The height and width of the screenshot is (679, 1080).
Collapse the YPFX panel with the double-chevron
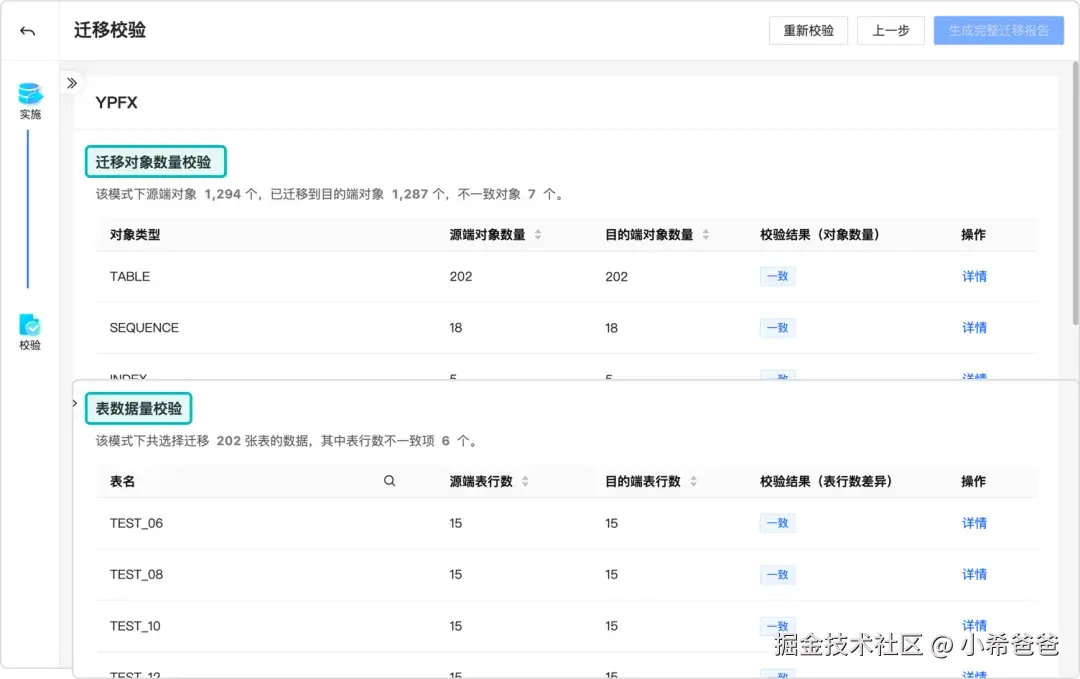(71, 83)
